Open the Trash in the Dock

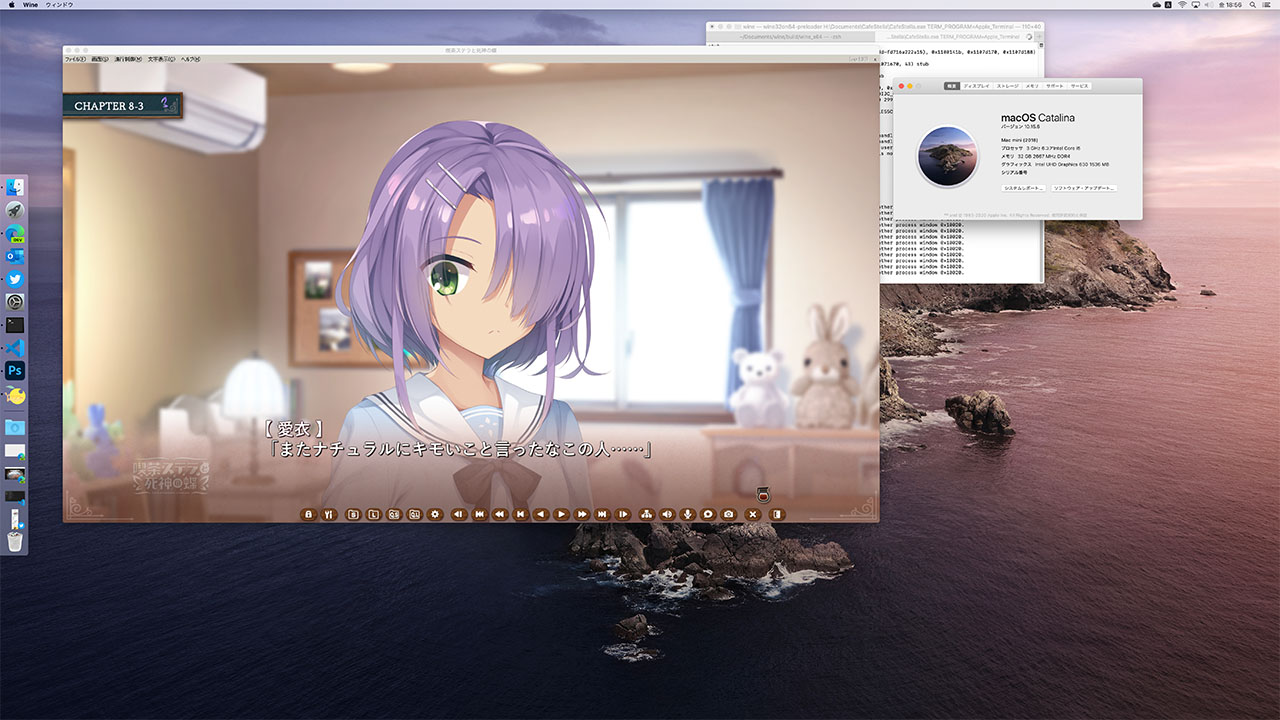pos(15,542)
